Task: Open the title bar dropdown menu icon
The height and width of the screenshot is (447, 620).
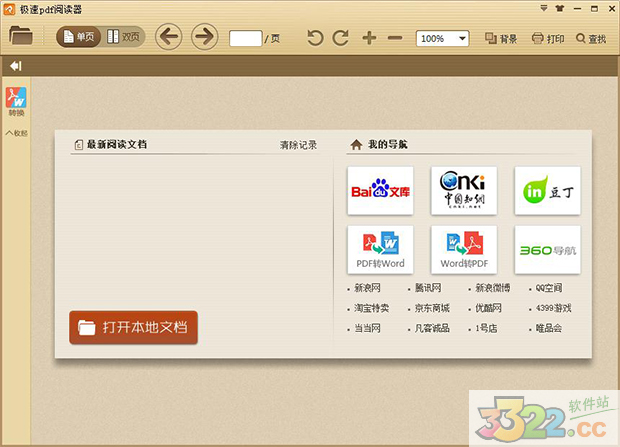Action: click(x=543, y=8)
